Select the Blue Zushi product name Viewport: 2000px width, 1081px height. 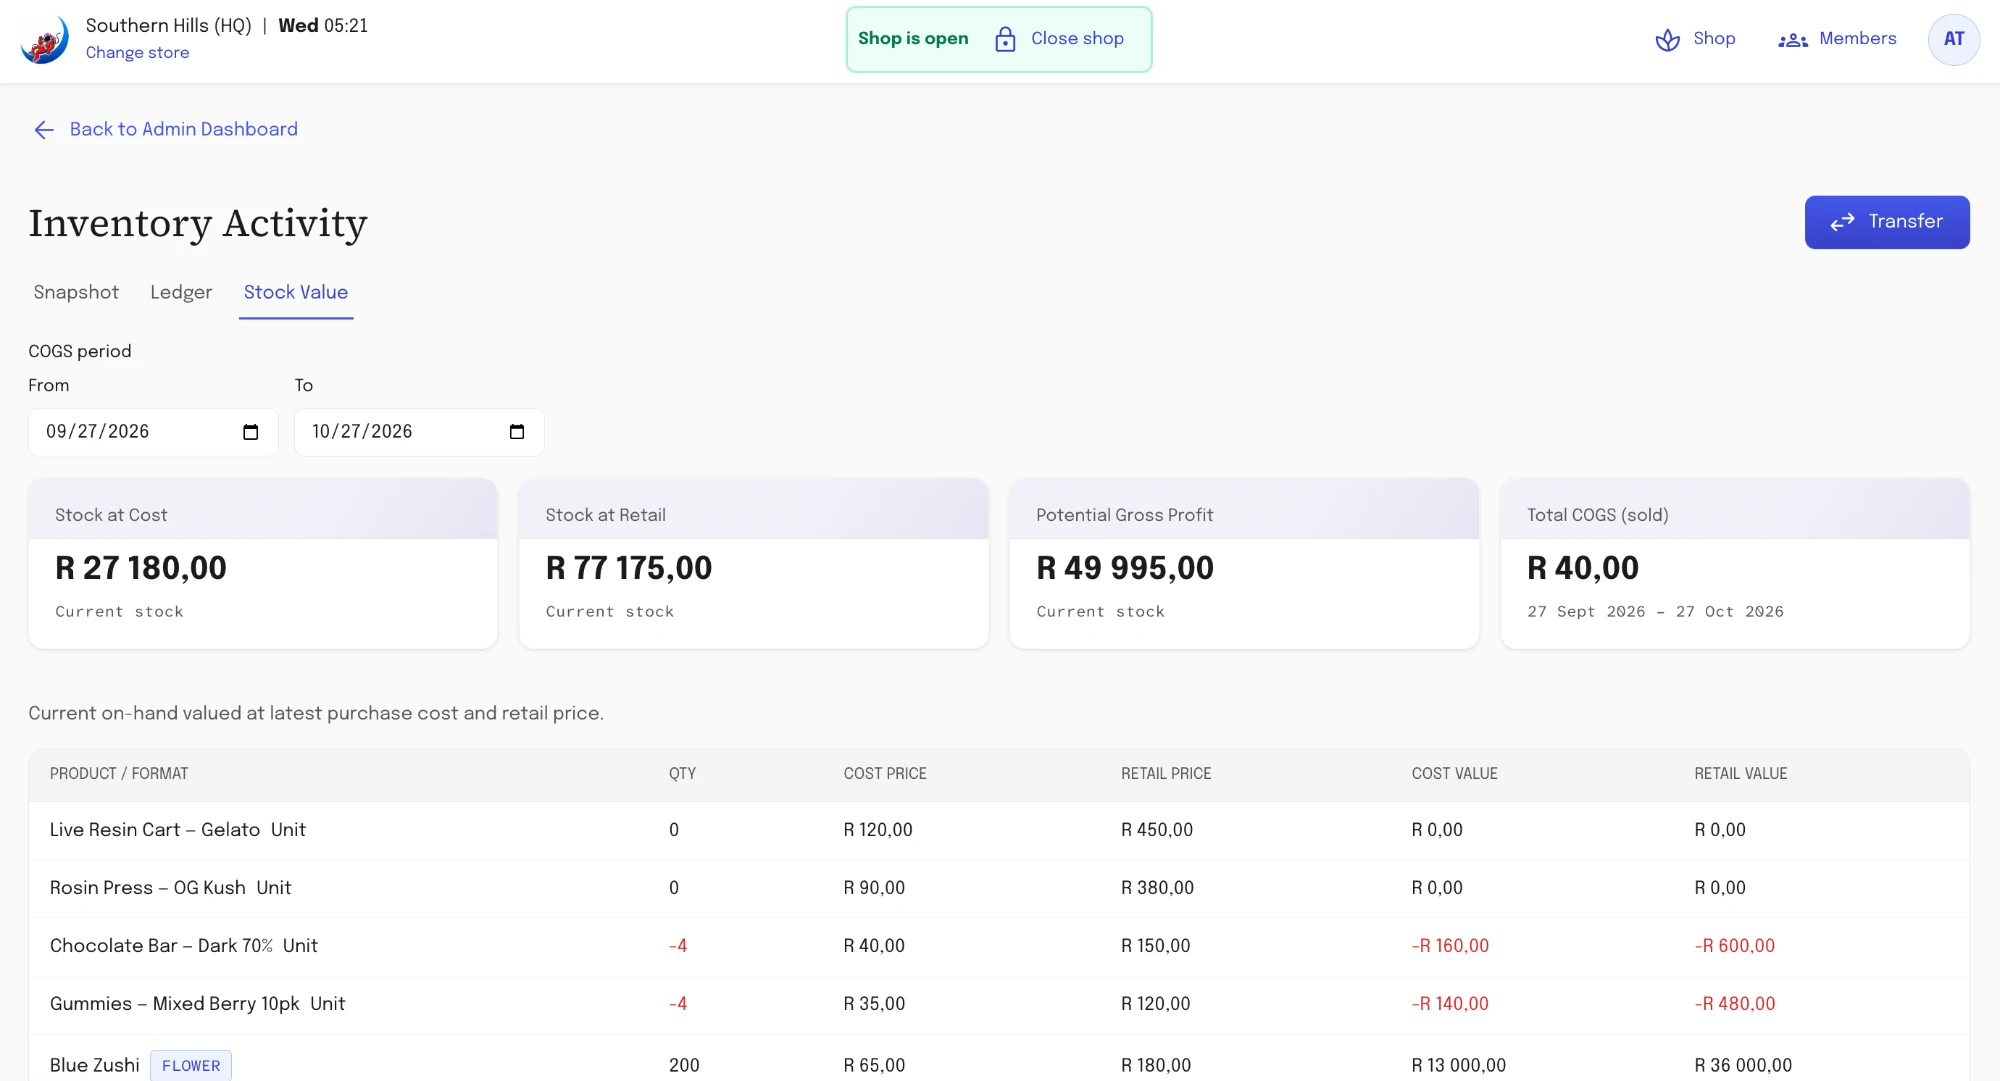pos(95,1065)
